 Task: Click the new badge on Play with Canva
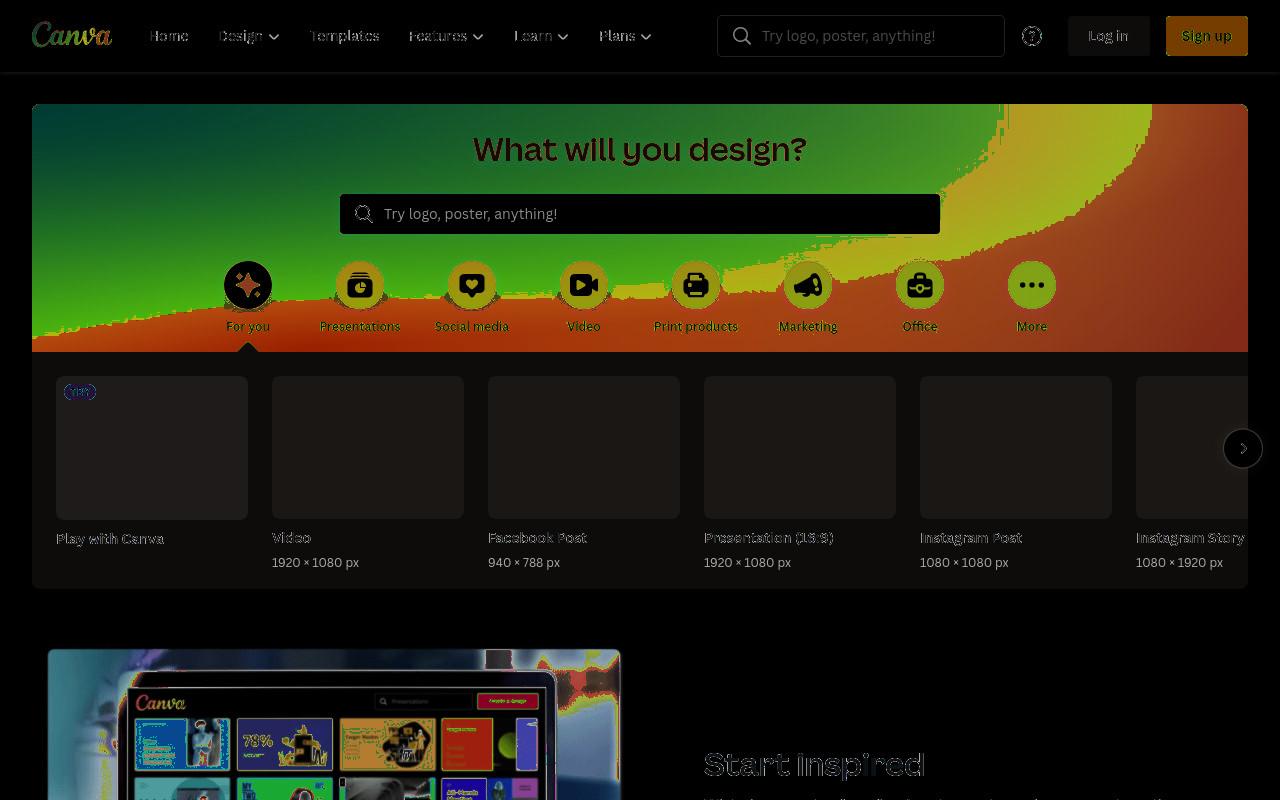pos(80,392)
